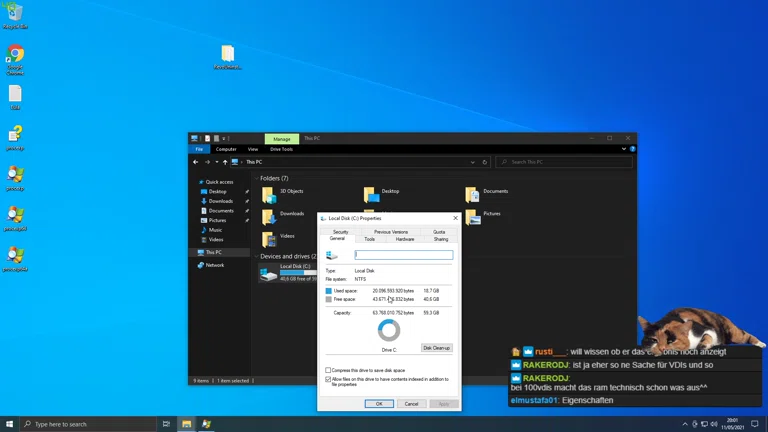
Task: Open the Windows Start menu
Action: [9, 424]
